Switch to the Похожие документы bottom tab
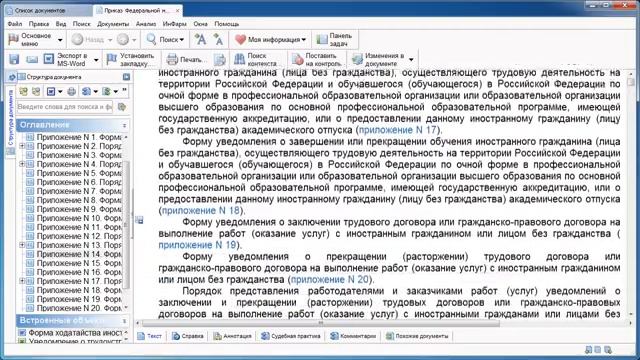 coord(417,336)
